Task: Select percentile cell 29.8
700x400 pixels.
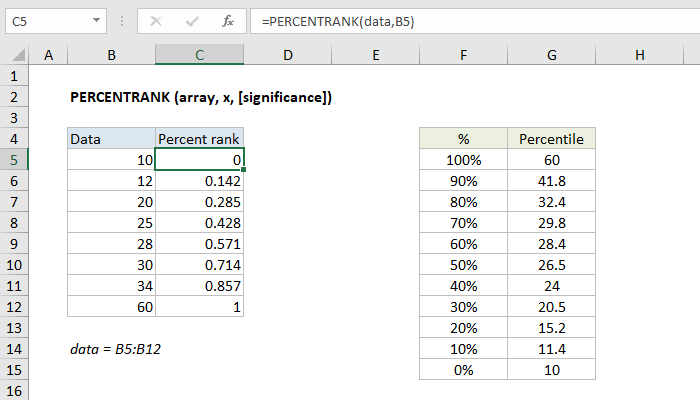Action: [552, 223]
